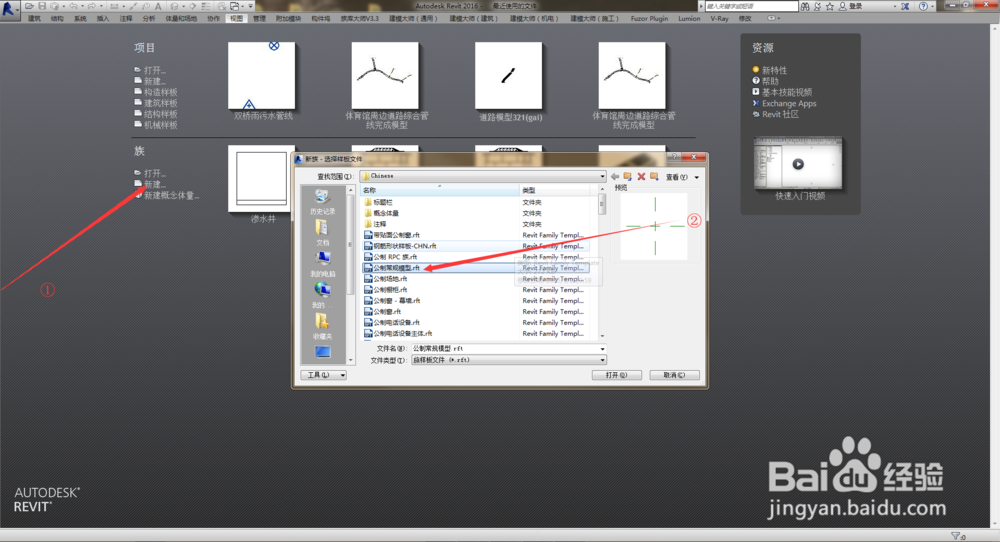Image resolution: width=1000 pixels, height=542 pixels.
Task: Sort file list by 名称 column header
Action: (x=440, y=191)
